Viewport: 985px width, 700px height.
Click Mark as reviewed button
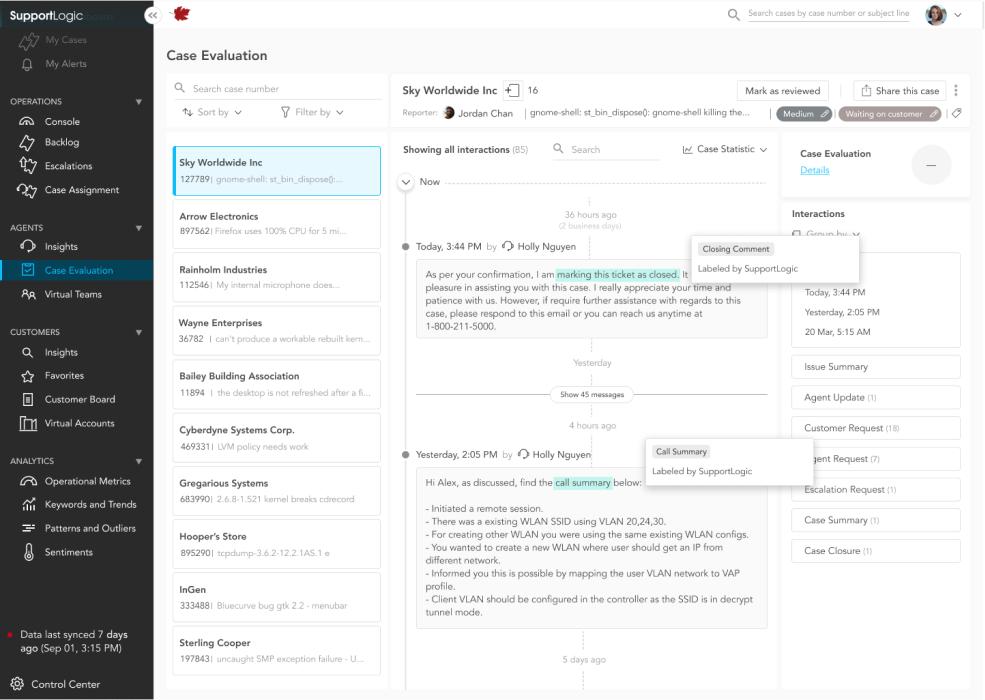tap(782, 90)
